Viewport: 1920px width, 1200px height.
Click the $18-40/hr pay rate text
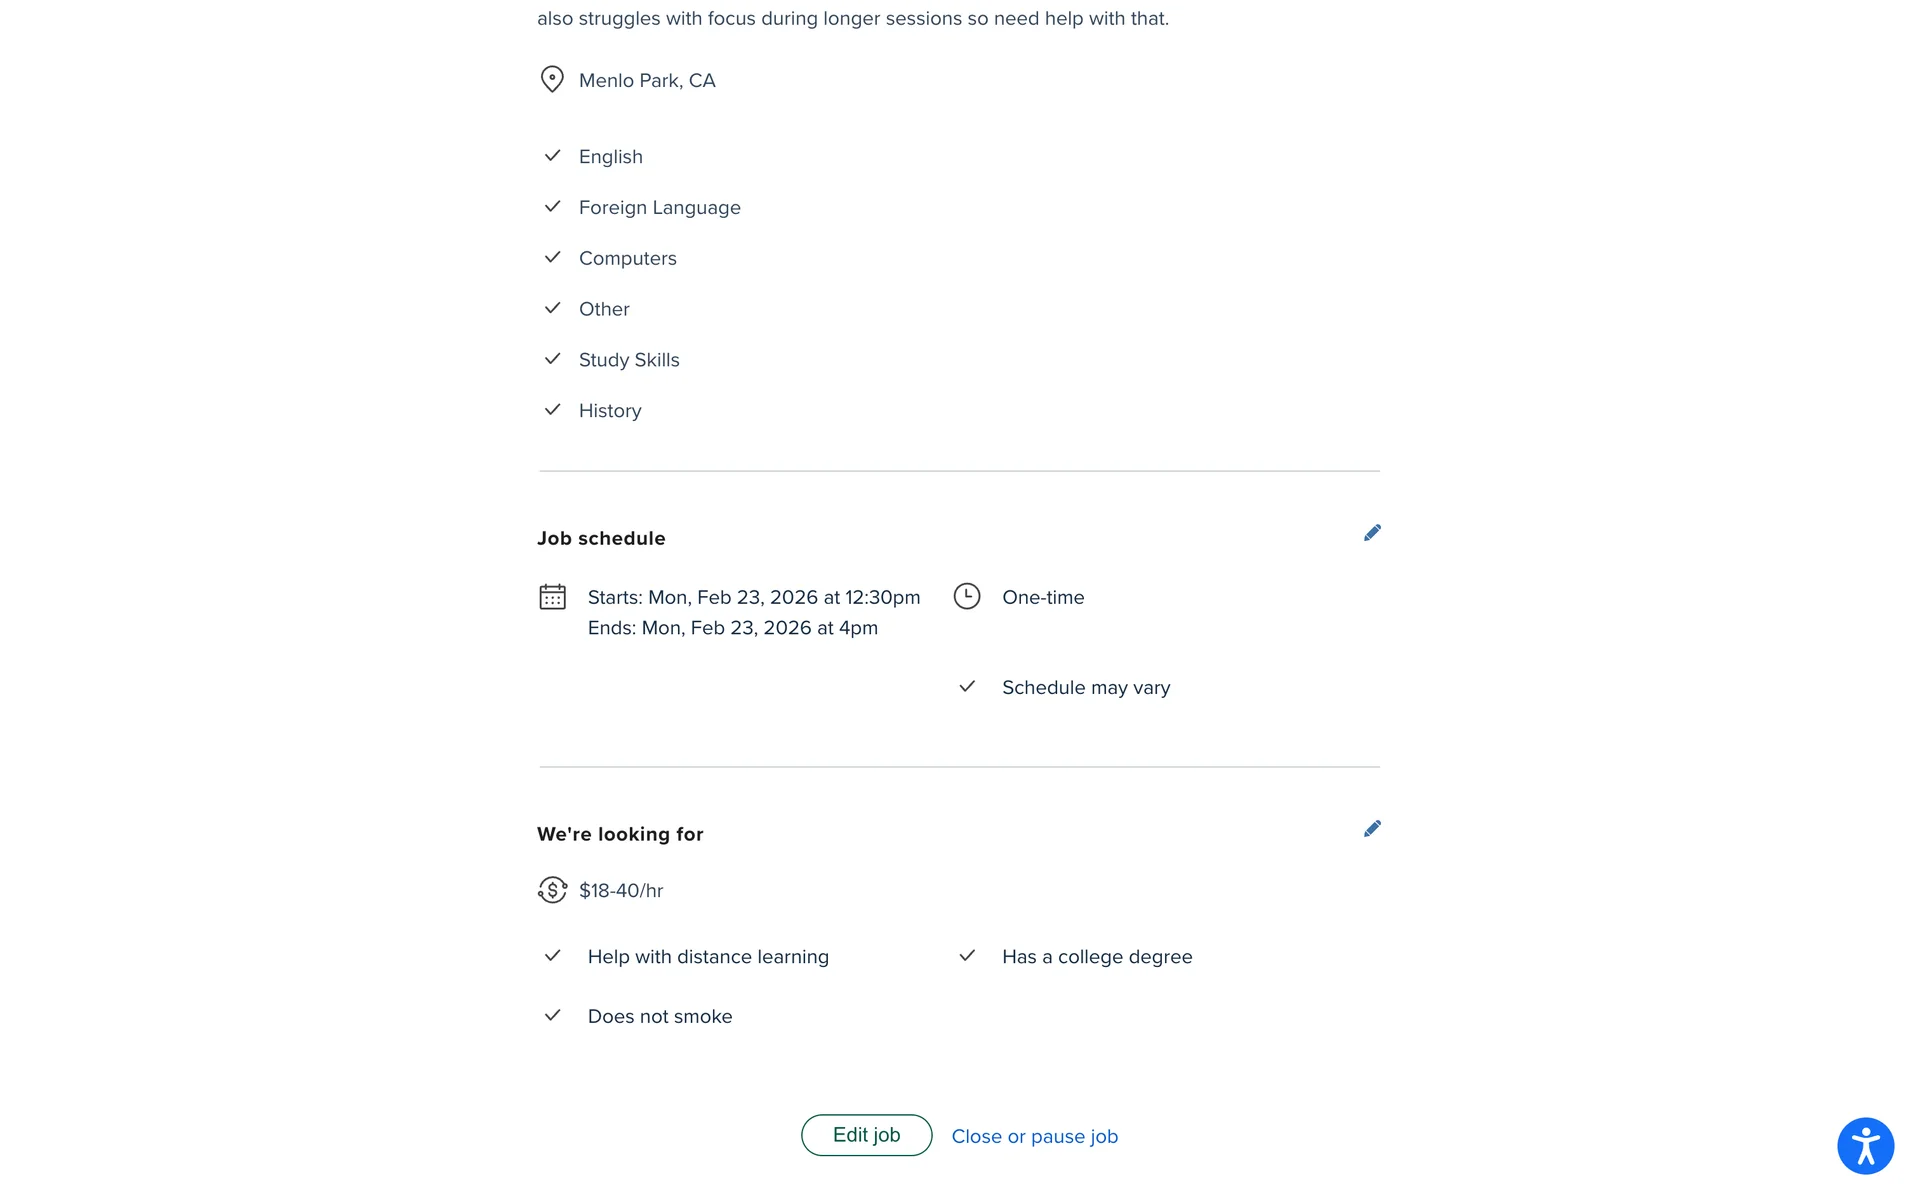point(621,890)
